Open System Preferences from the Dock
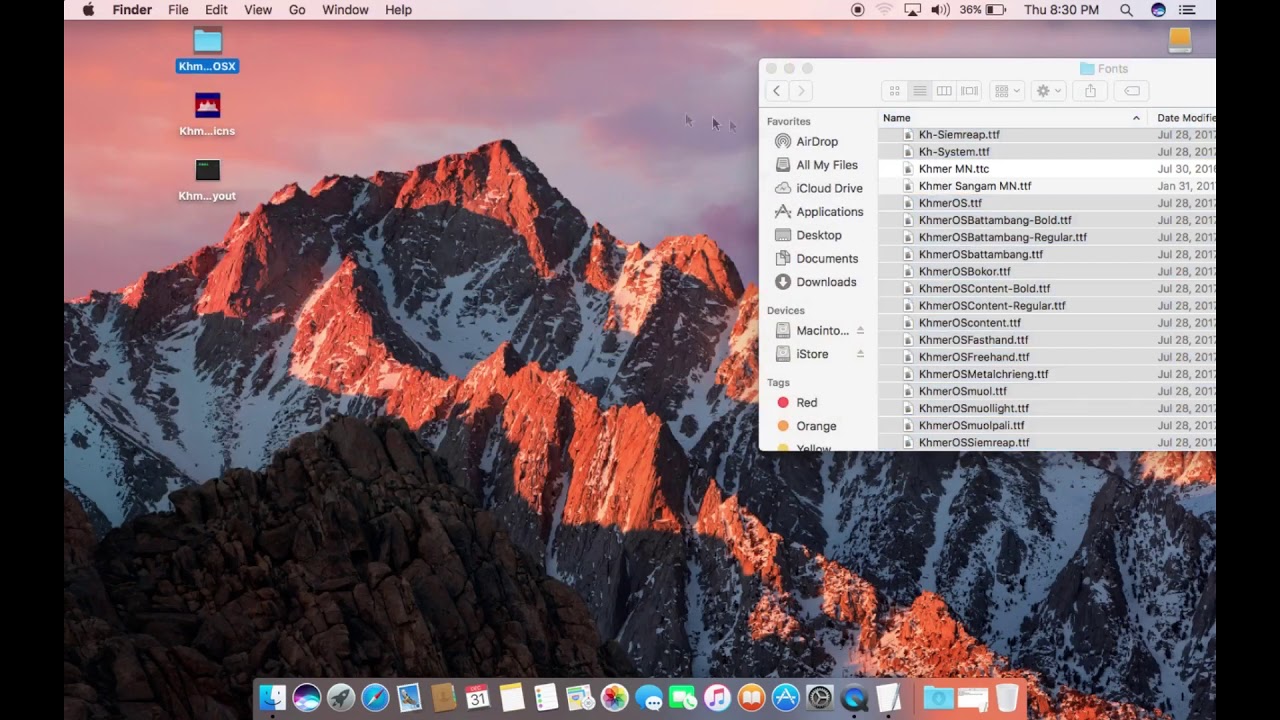 coord(820,697)
